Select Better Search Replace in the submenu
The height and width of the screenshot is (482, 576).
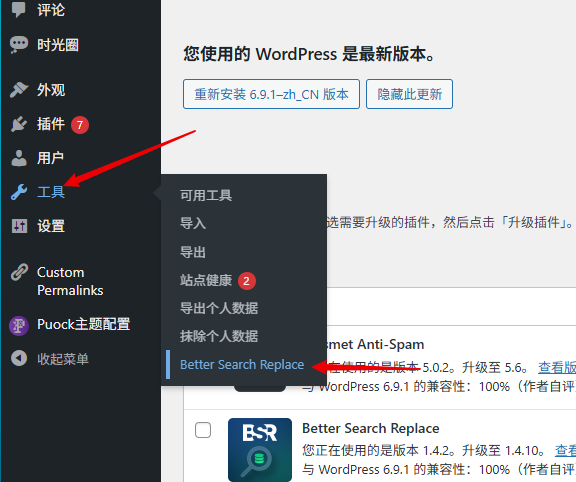242,364
